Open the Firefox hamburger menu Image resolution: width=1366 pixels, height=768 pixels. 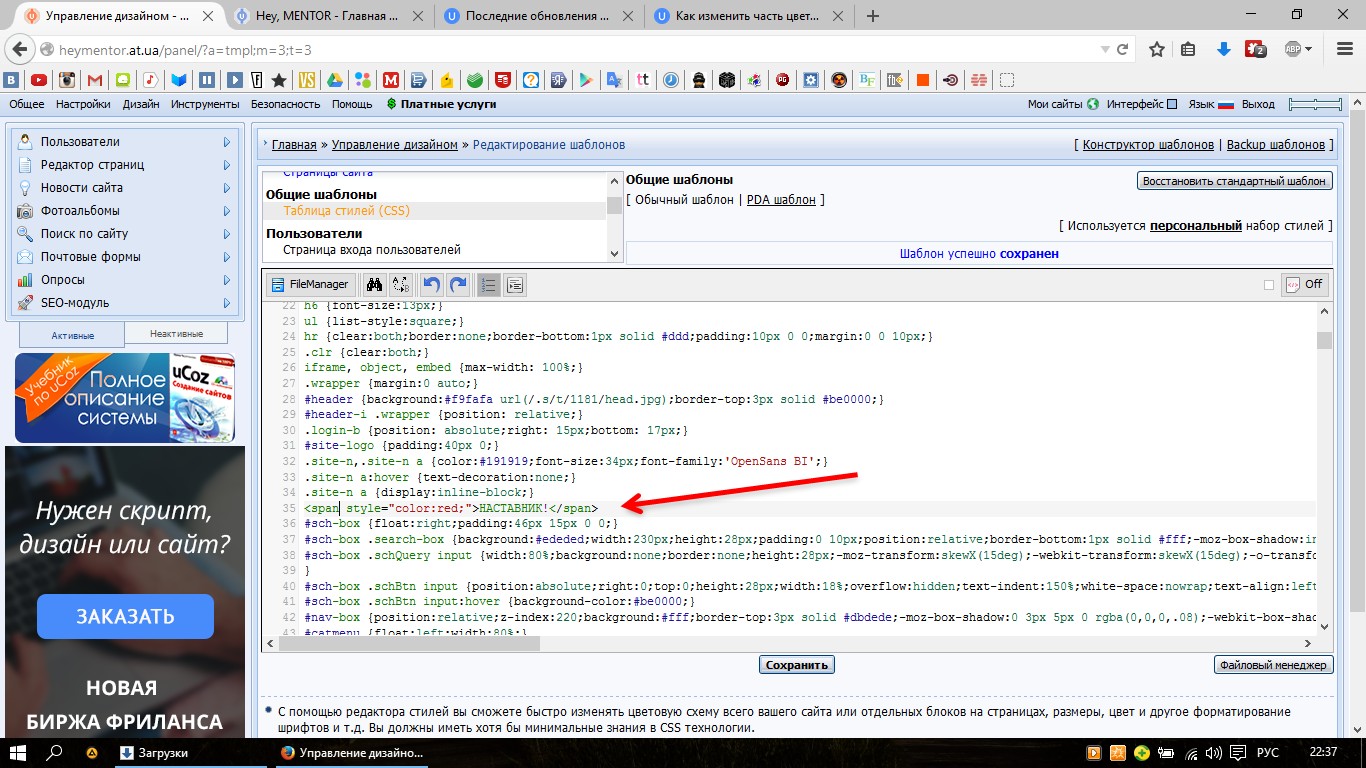(x=1343, y=49)
